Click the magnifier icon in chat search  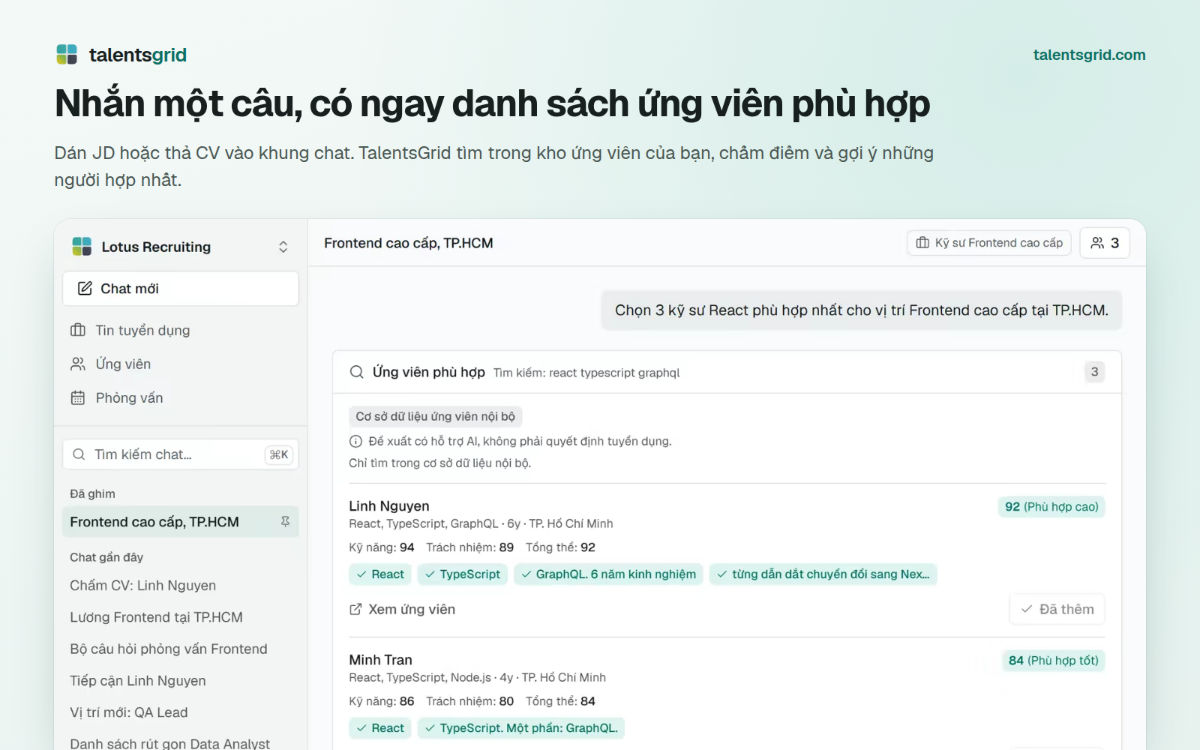coord(80,454)
